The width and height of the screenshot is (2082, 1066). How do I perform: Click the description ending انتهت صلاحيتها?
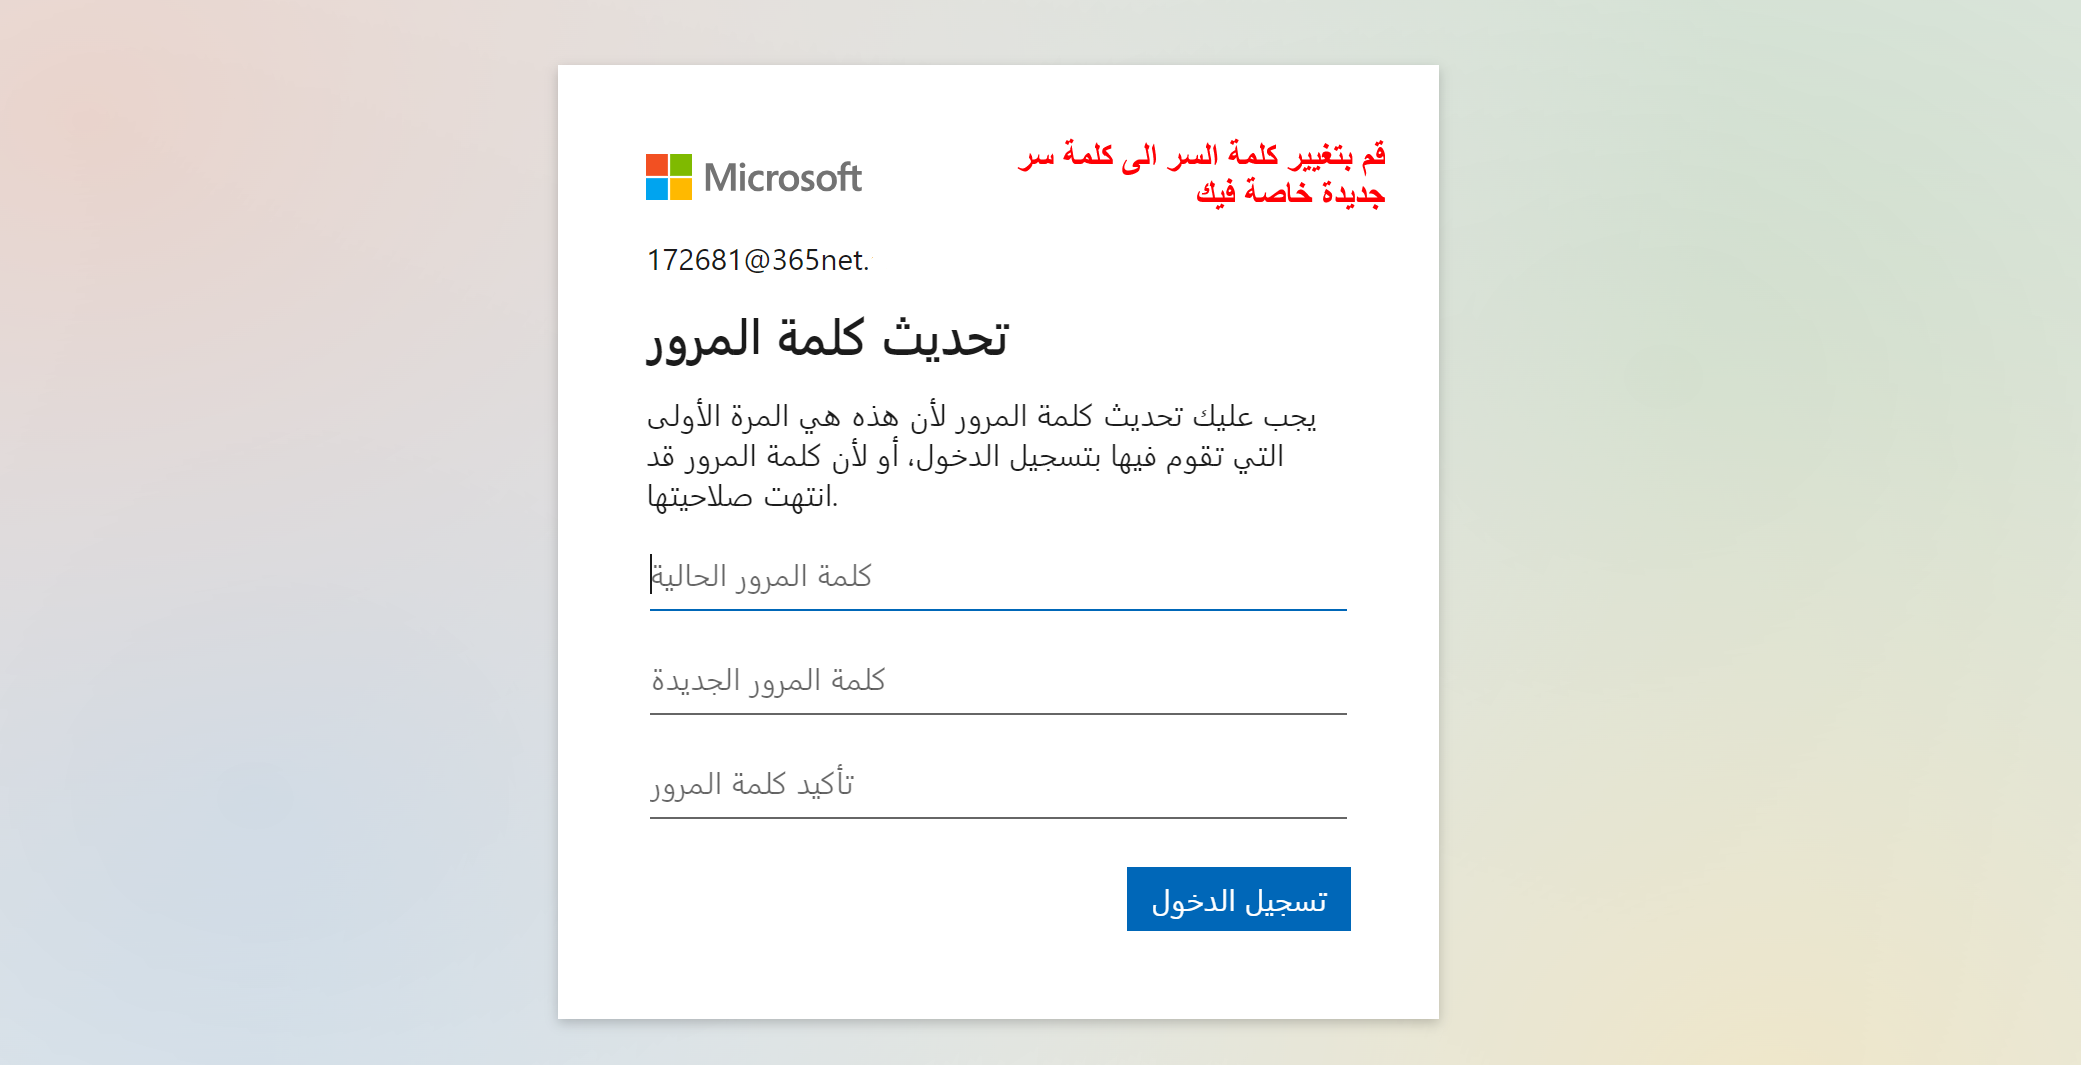point(742,497)
